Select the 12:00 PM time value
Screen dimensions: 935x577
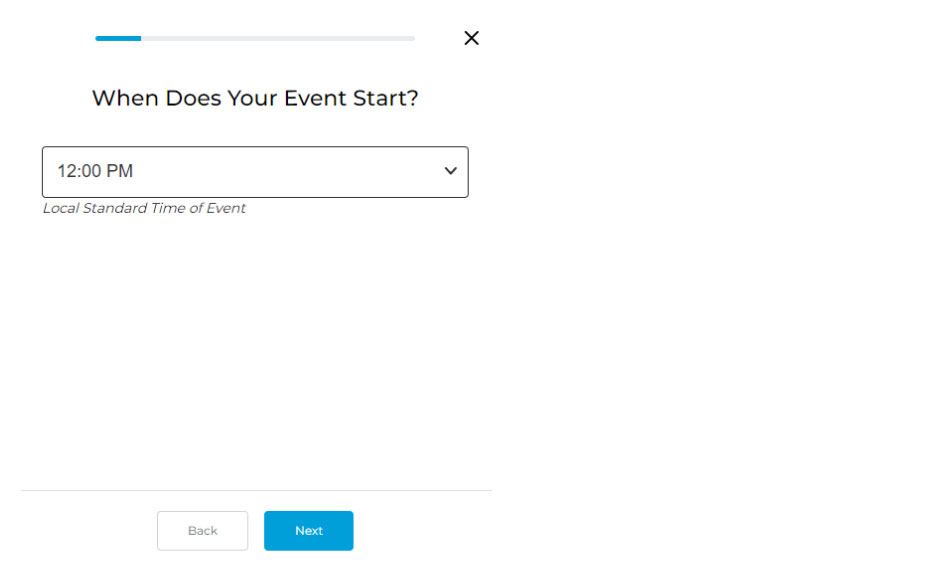click(x=95, y=171)
